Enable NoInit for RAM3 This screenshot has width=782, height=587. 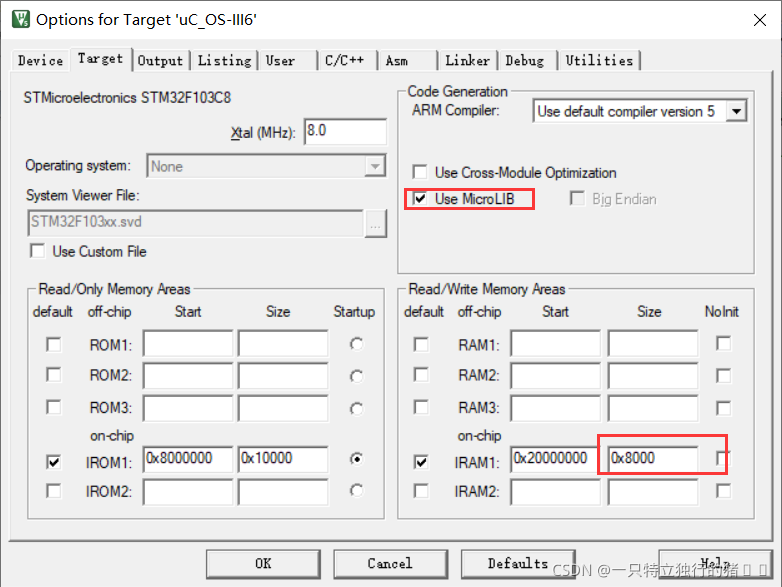pyautogui.click(x=723, y=408)
